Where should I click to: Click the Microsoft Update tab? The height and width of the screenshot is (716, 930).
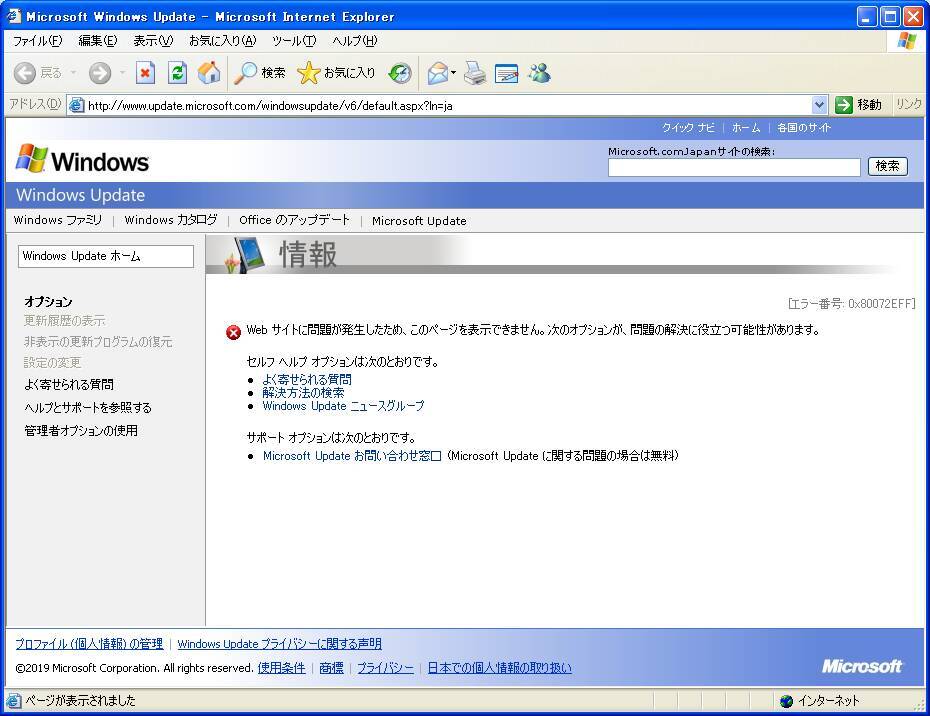tap(419, 221)
